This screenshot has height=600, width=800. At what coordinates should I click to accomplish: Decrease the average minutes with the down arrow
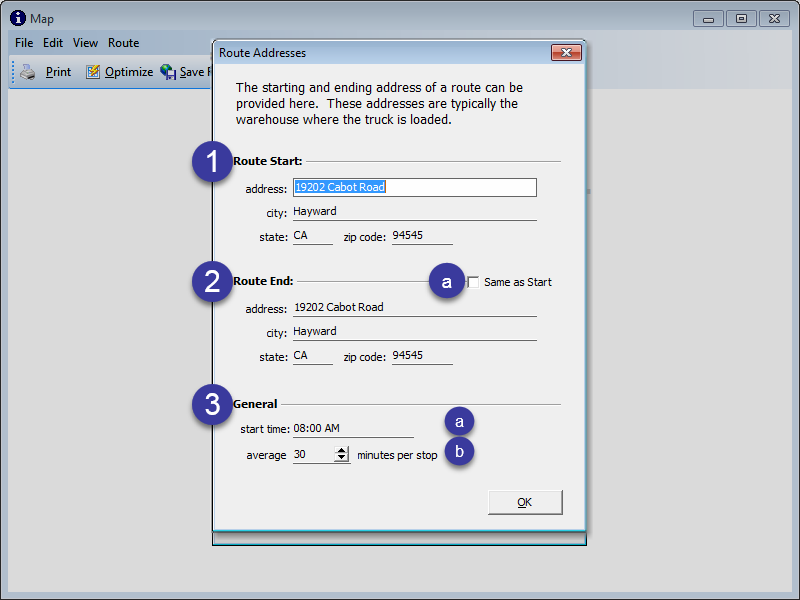point(342,458)
